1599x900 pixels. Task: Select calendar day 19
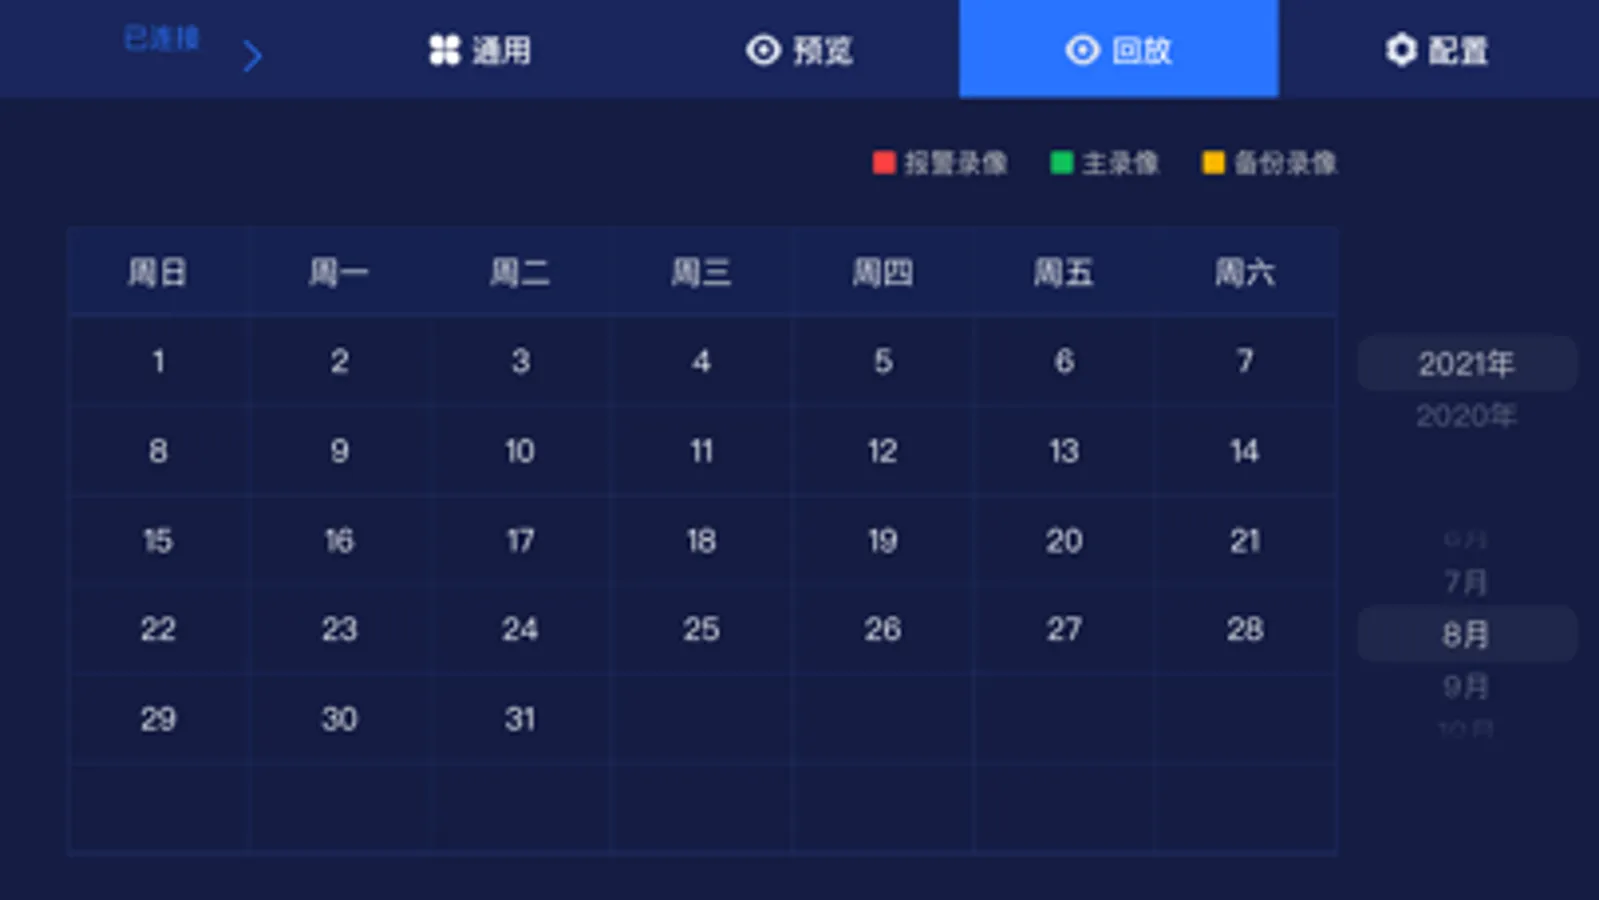[x=883, y=541]
